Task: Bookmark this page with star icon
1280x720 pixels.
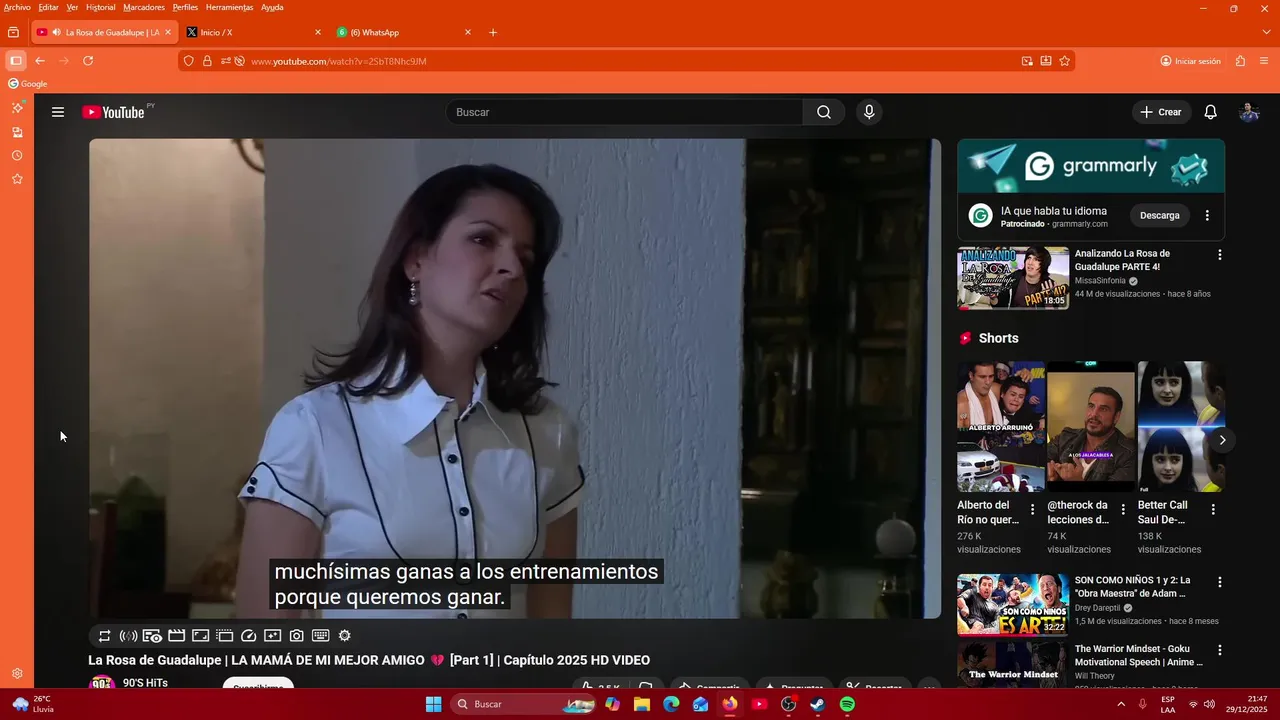Action: (x=1065, y=61)
